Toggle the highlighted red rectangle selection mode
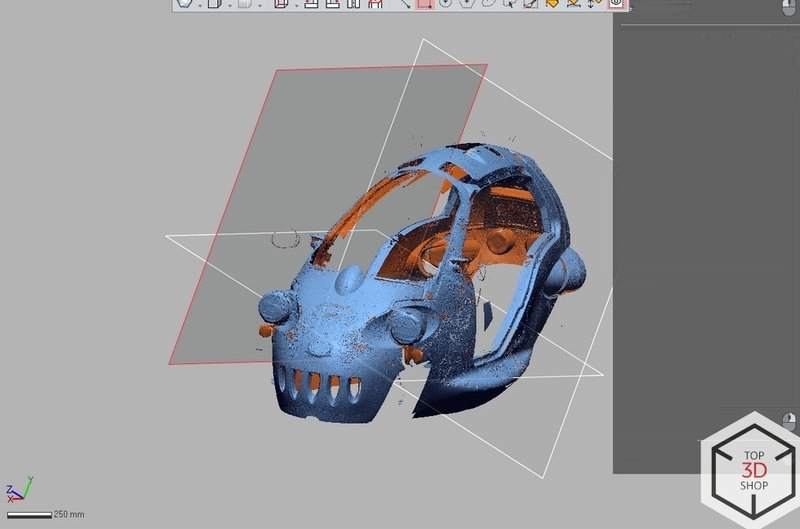This screenshot has height=529, width=800. click(x=424, y=3)
